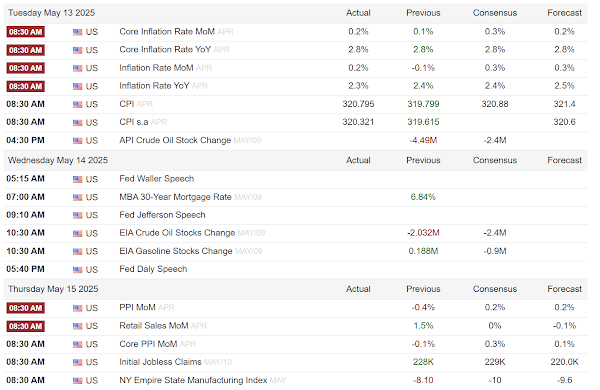
Task: Open Fed Jefferson Speech event
Action: coord(162,215)
